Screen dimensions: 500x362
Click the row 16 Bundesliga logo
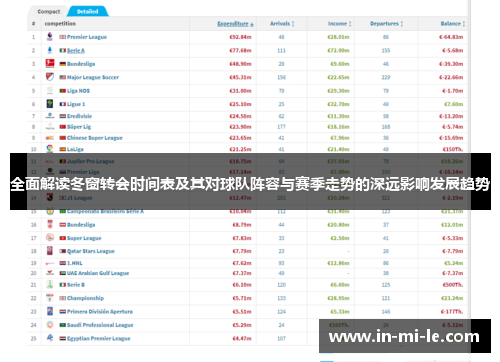click(x=50, y=224)
